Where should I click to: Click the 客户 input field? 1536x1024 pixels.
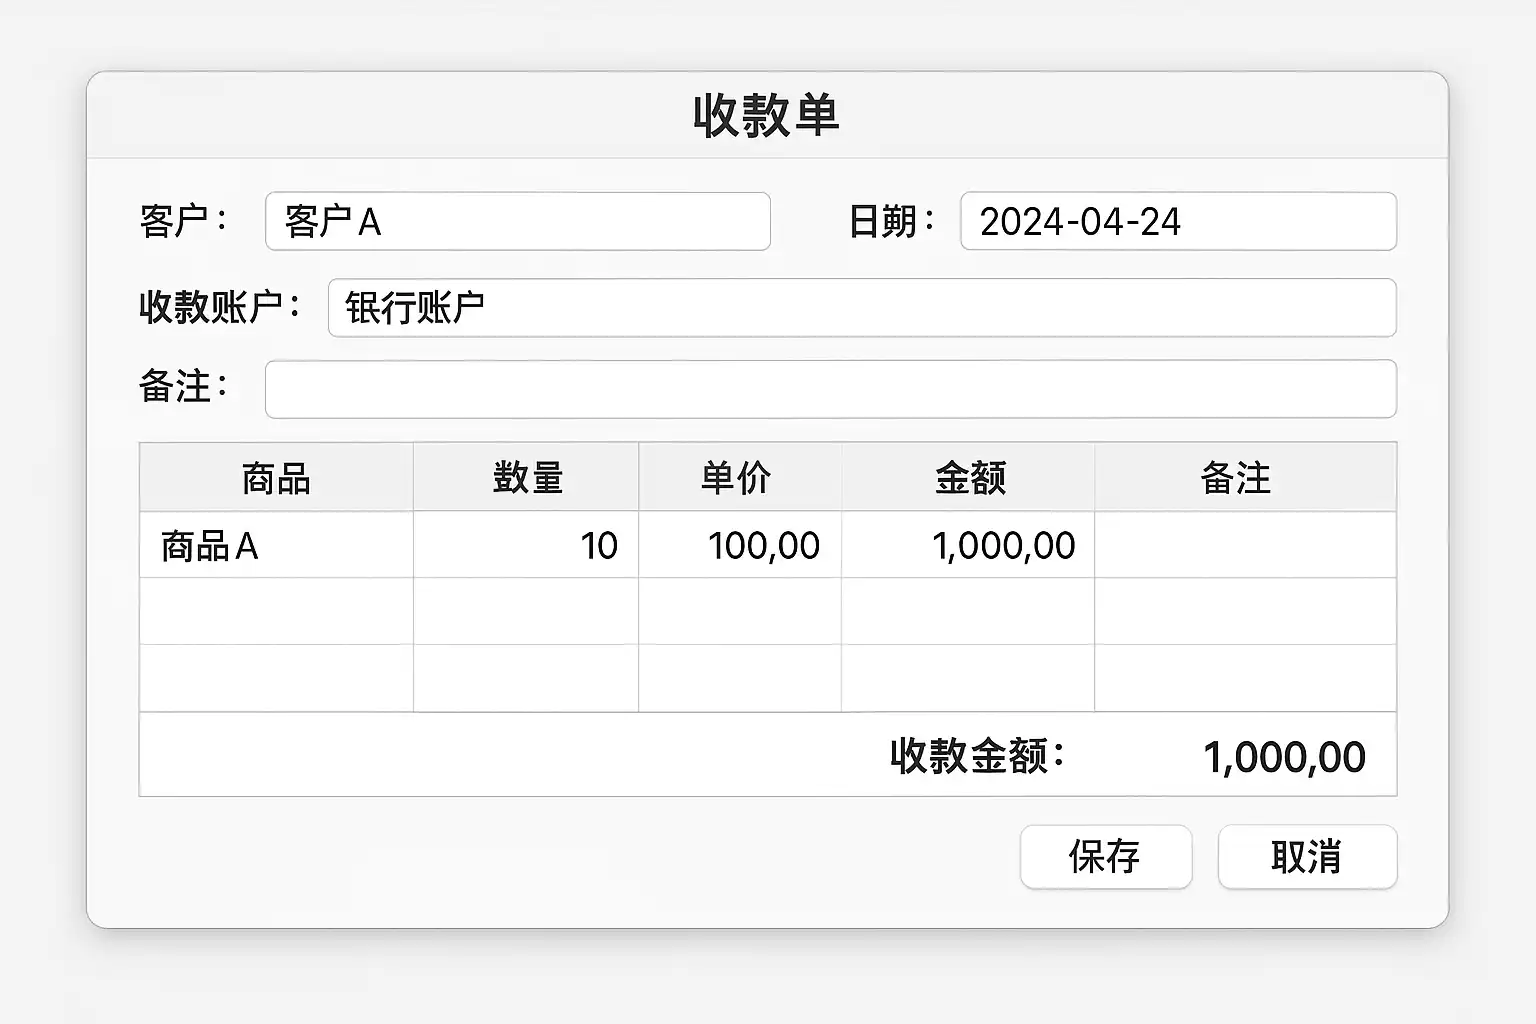[x=517, y=221]
